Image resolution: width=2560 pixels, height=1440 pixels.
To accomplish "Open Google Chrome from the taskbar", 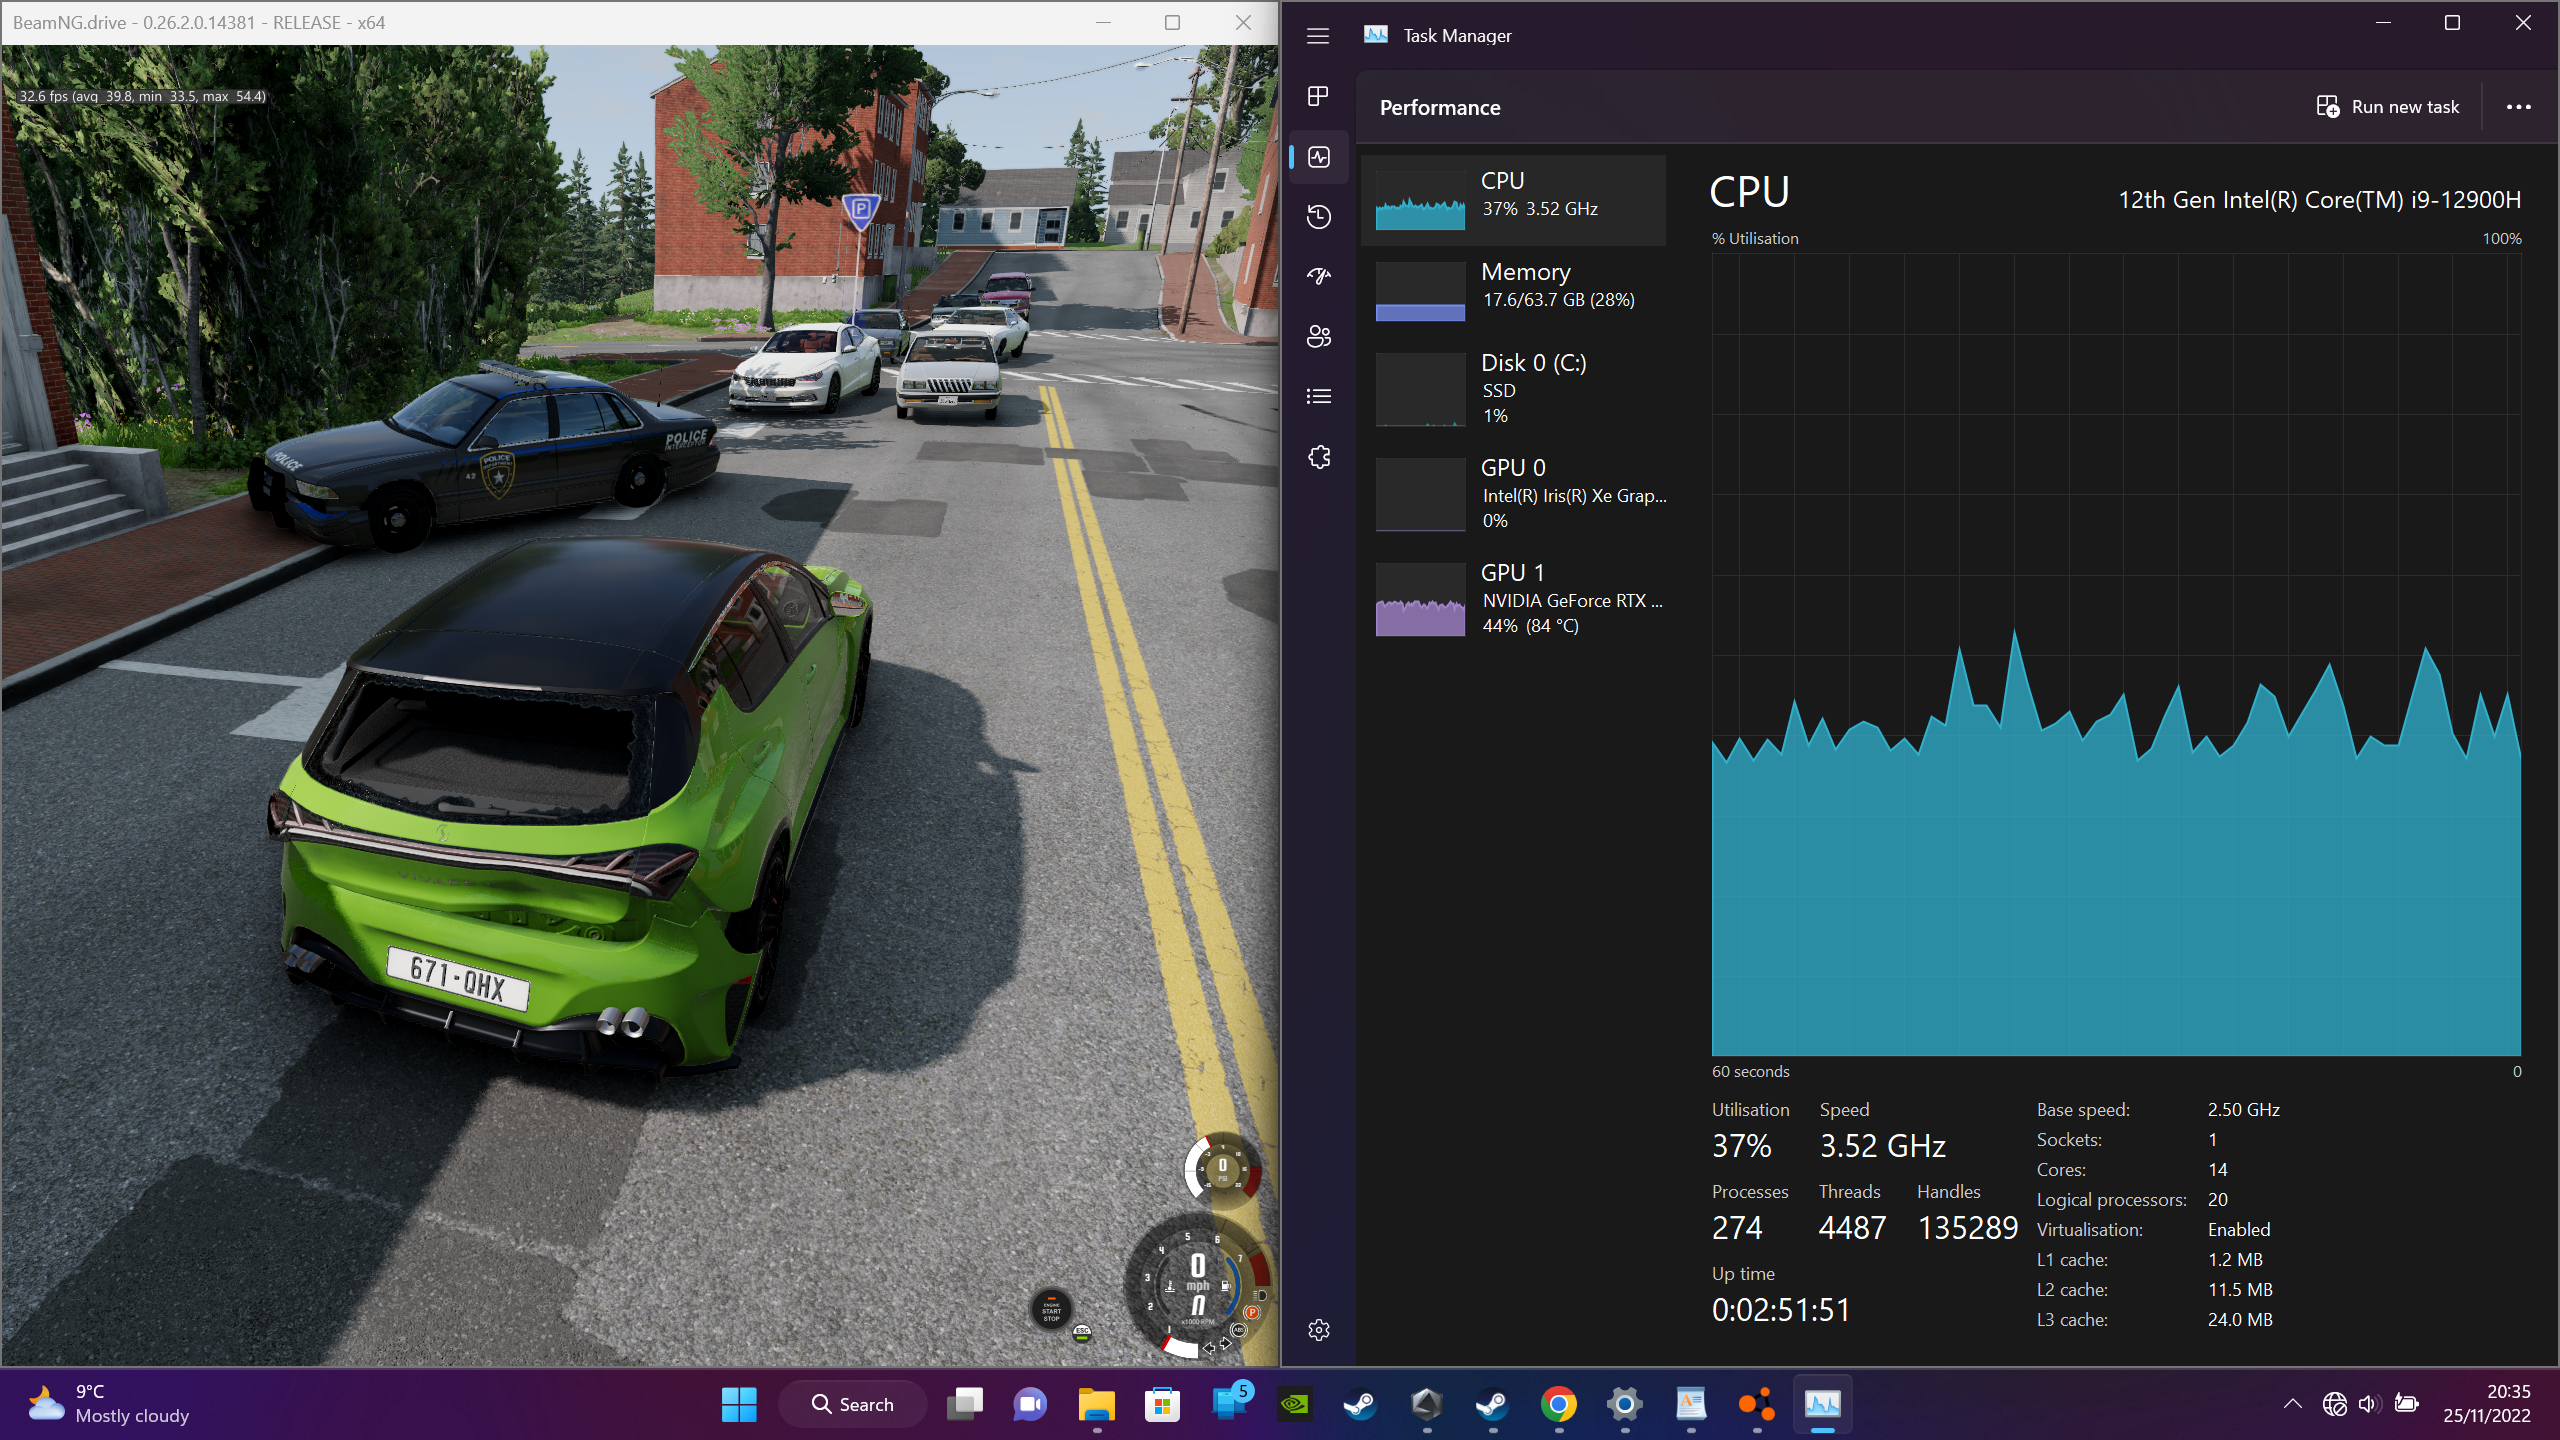I will coord(1558,1404).
